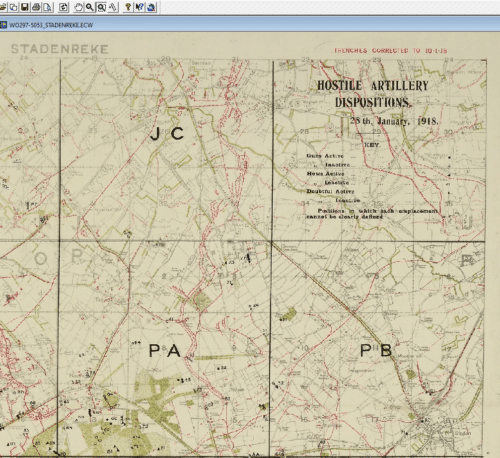Screen dimensions: 500x458
Task: Open print preview page icon
Action: [47, 7]
